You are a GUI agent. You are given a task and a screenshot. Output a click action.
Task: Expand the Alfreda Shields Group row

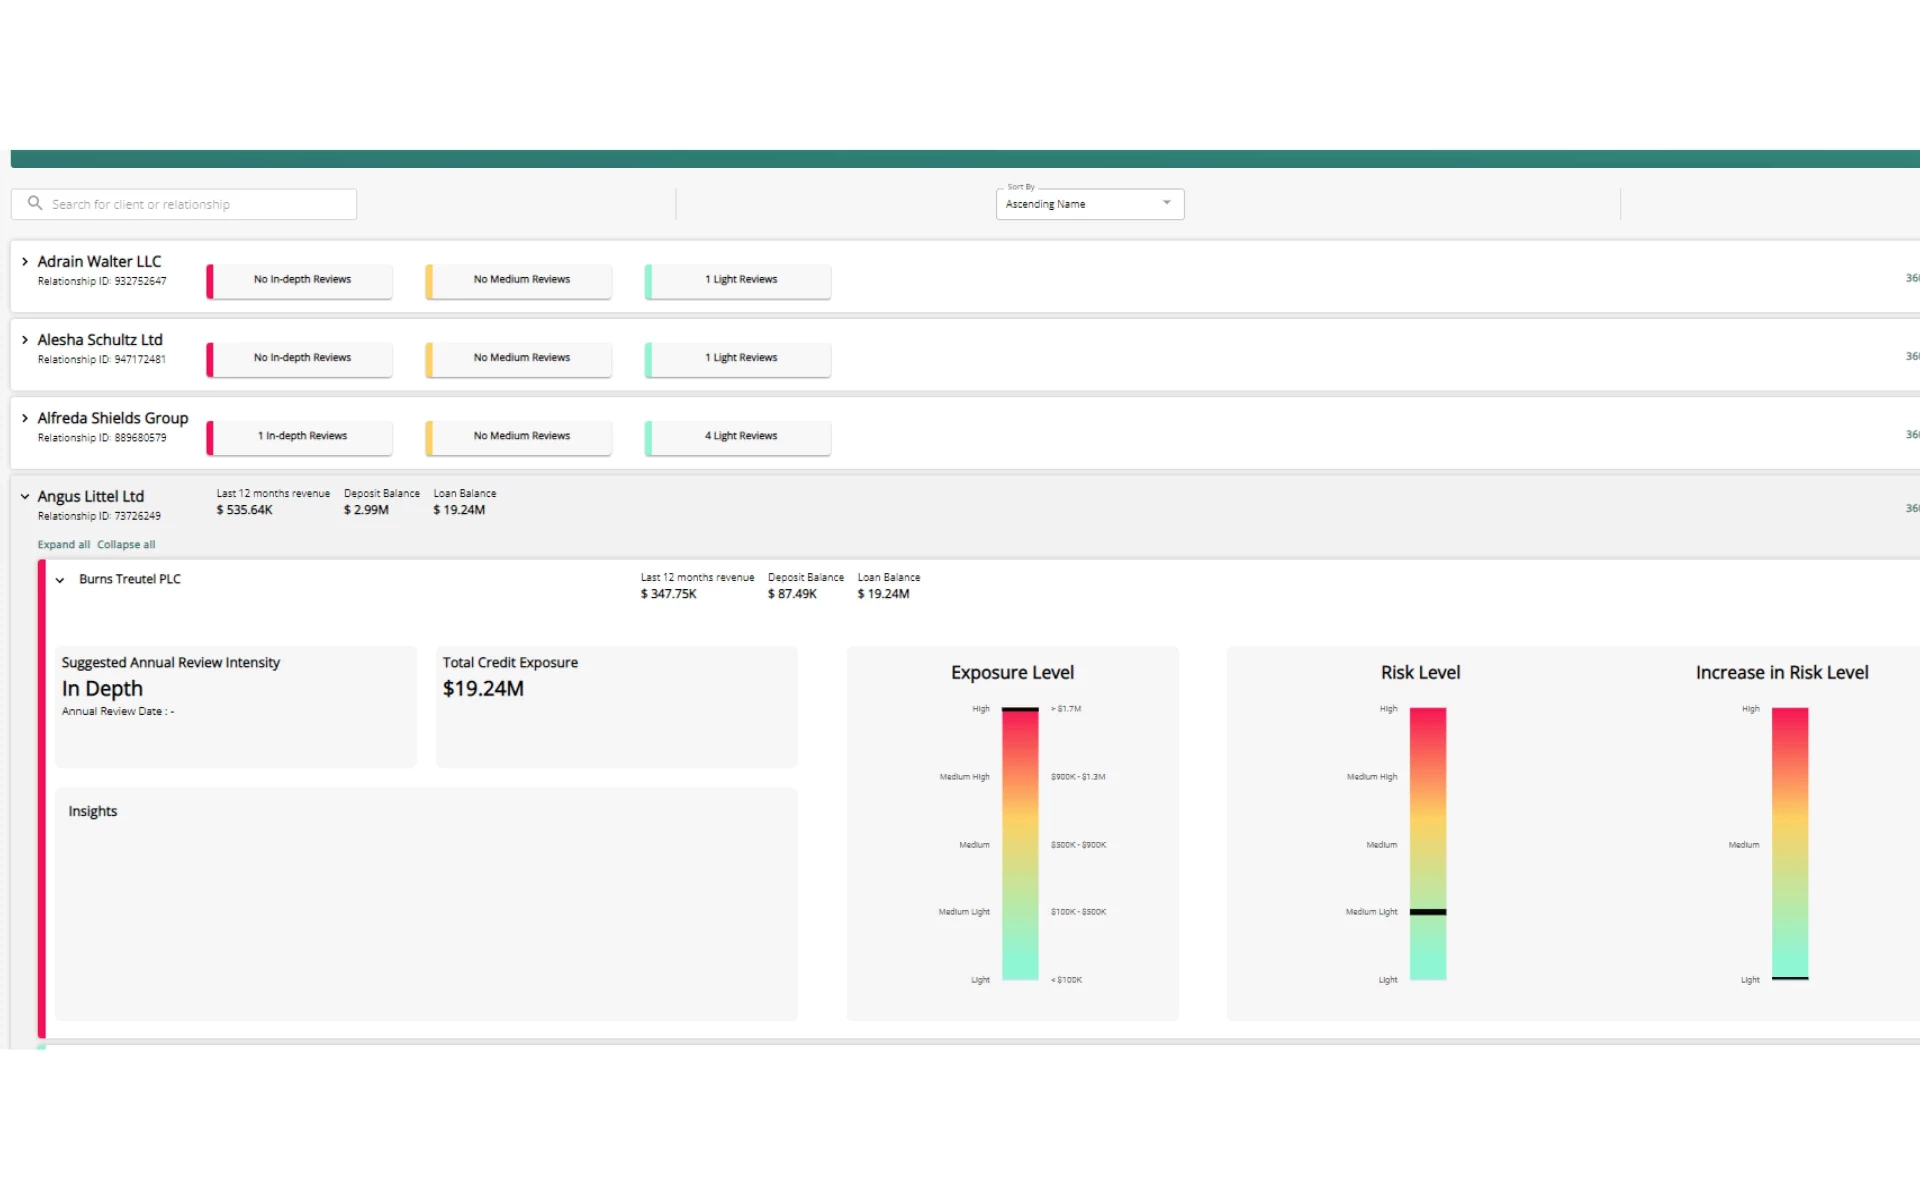pos(25,418)
